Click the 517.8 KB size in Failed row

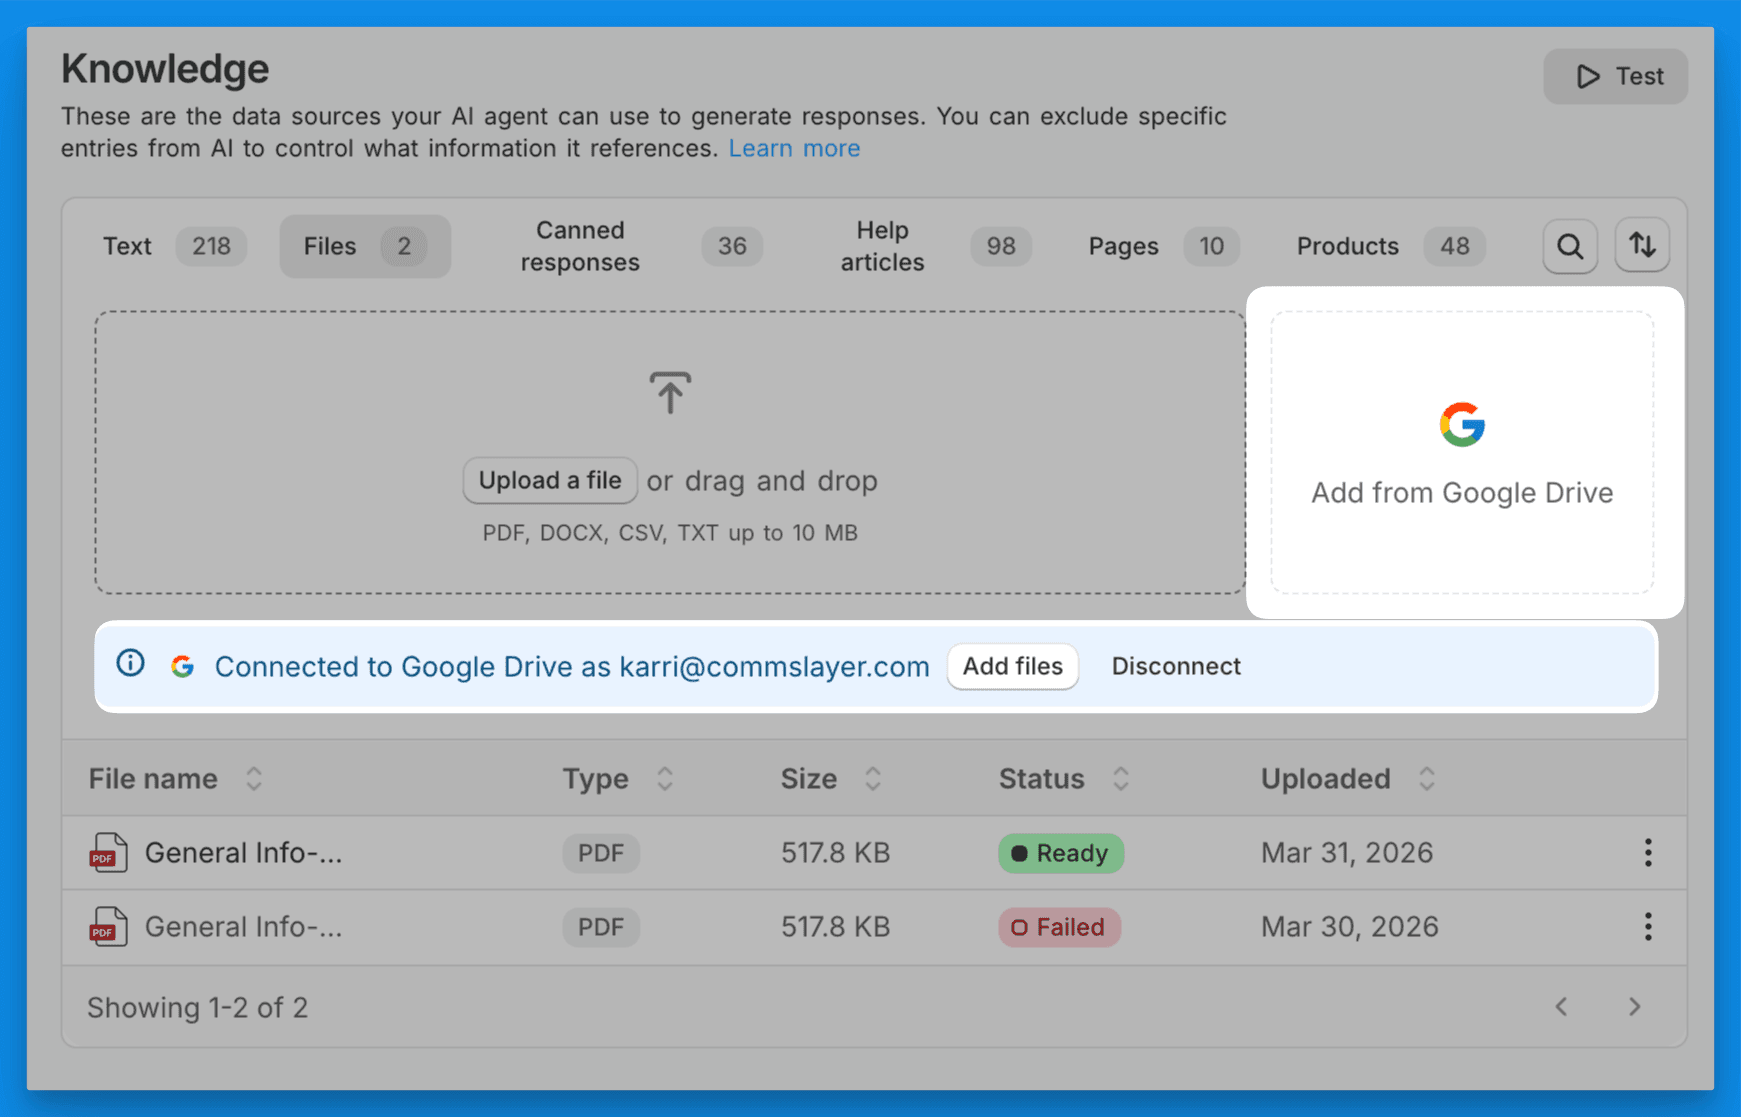point(835,927)
